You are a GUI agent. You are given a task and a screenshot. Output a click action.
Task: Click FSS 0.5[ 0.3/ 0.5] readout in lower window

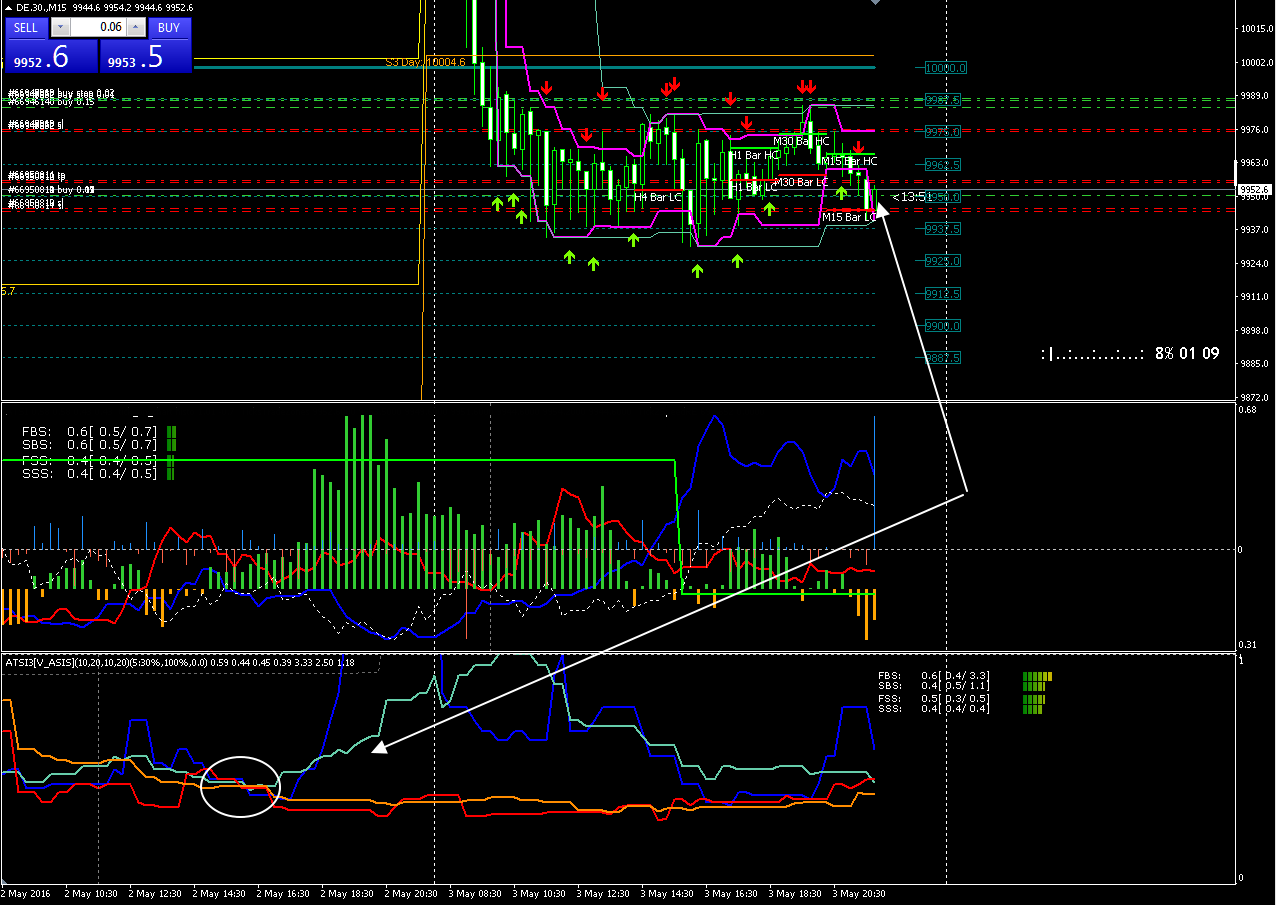tap(933, 698)
